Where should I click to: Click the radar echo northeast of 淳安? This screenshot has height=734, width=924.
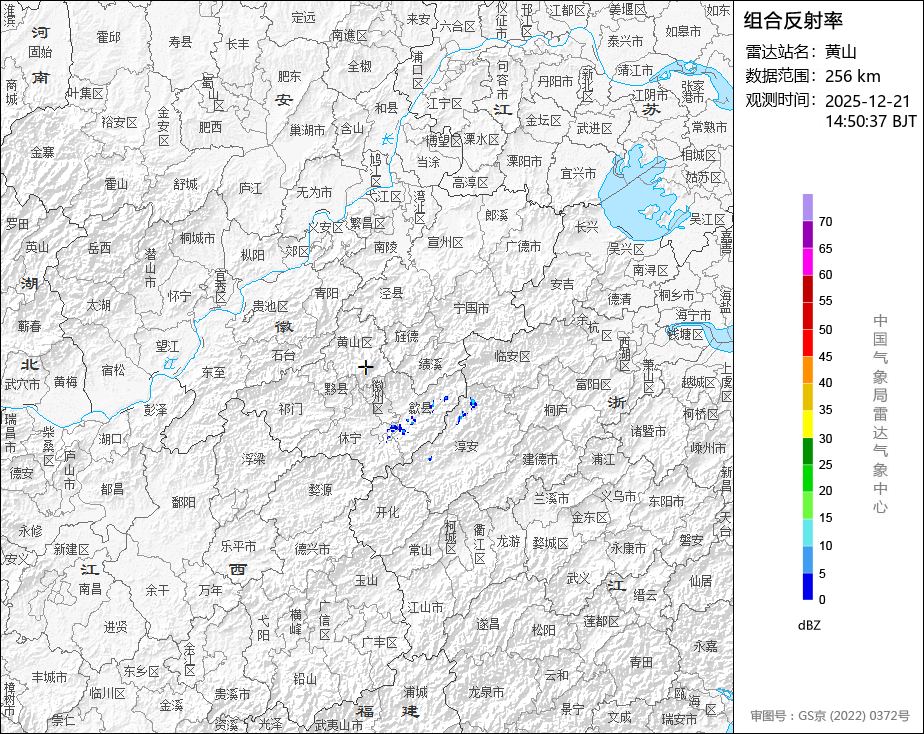tap(473, 404)
